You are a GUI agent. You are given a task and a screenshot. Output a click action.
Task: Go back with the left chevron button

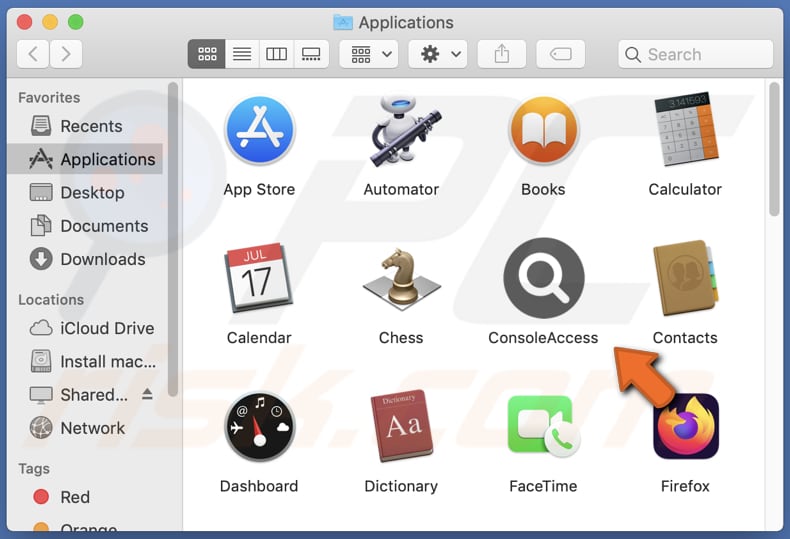click(33, 54)
